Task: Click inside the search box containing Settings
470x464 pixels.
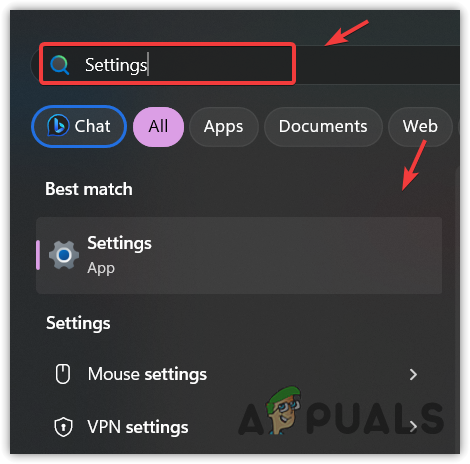Action: click(167, 64)
